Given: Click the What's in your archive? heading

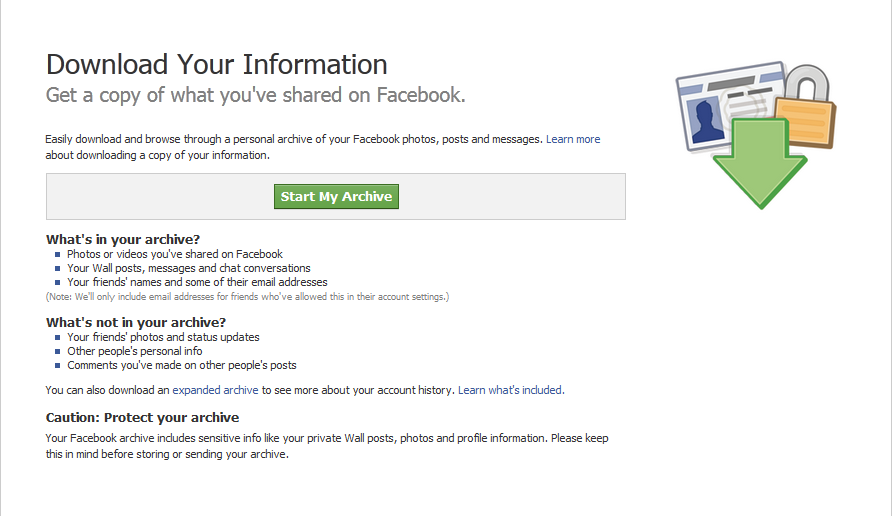Looking at the screenshot, I should 123,240.
